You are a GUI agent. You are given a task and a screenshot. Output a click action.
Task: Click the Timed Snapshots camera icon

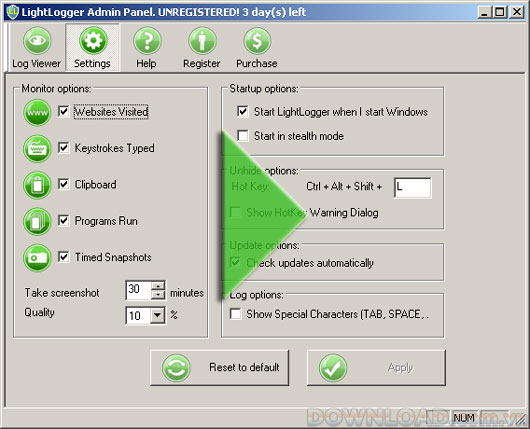click(37, 258)
